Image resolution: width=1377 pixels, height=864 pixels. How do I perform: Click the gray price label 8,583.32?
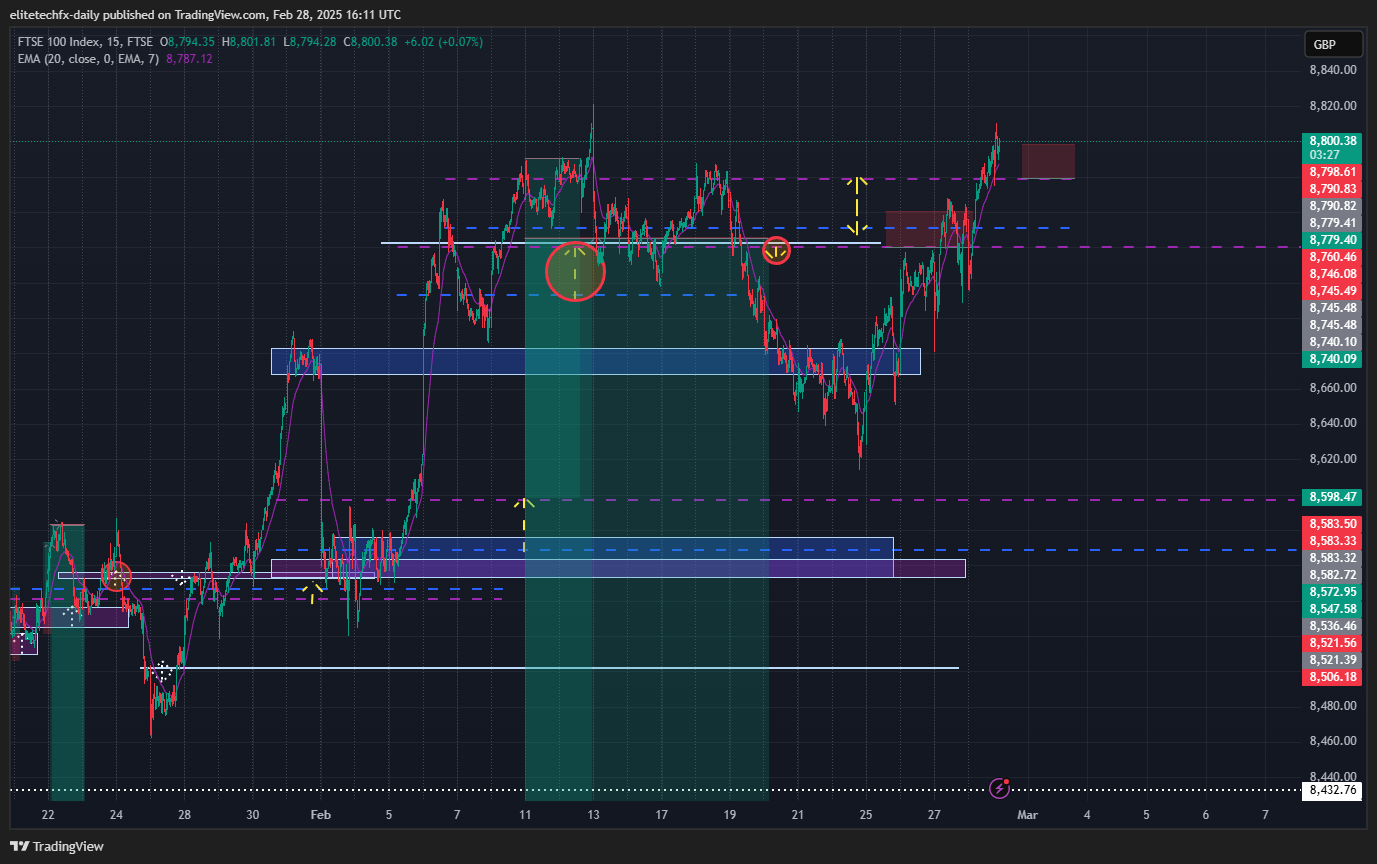coord(1332,558)
